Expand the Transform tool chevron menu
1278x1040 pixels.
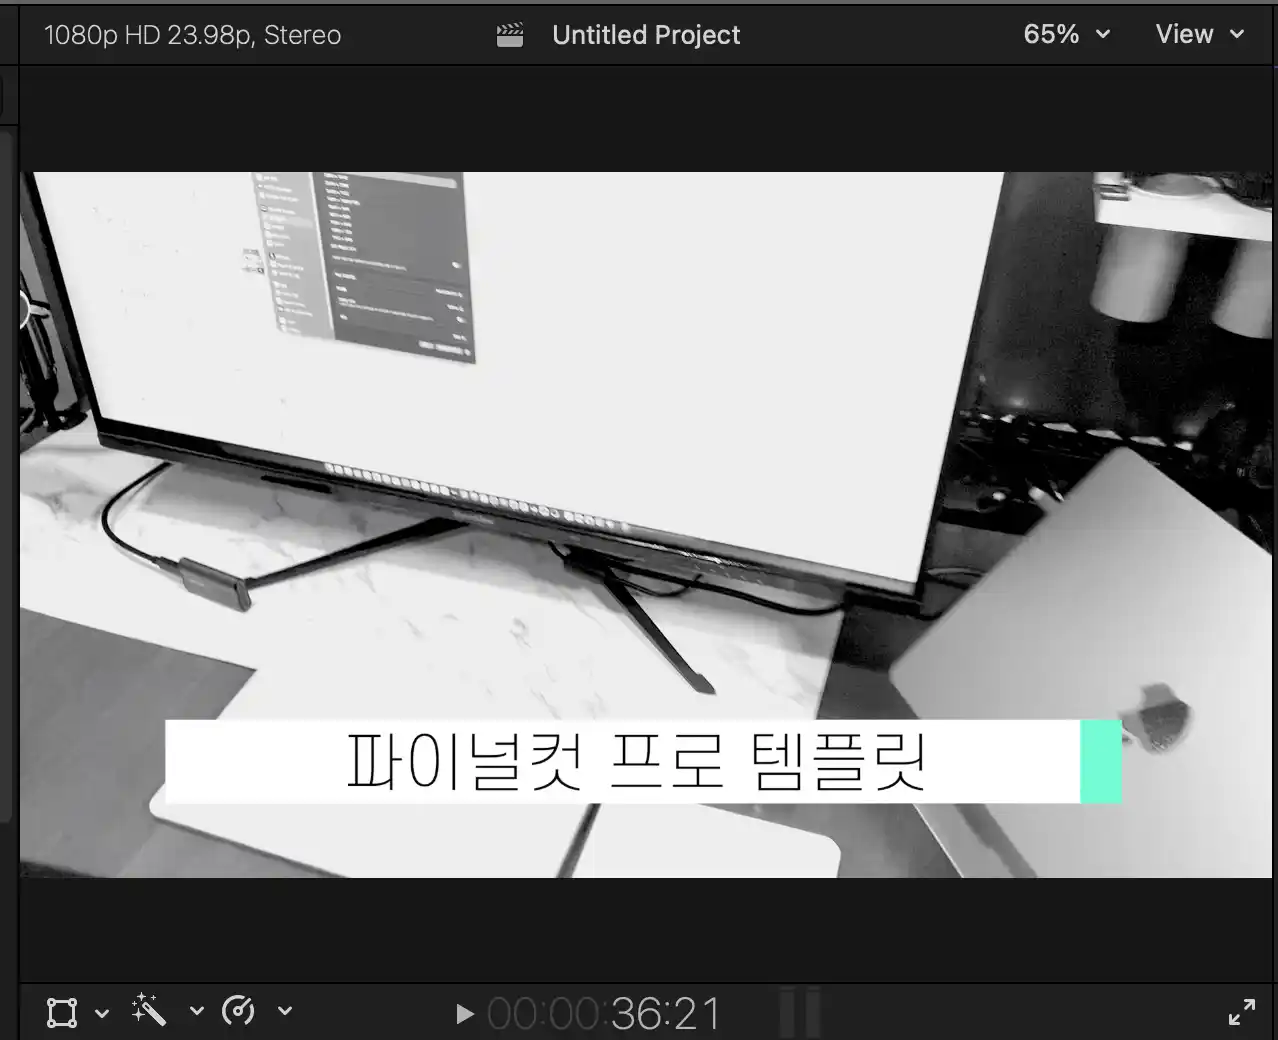pos(101,1012)
